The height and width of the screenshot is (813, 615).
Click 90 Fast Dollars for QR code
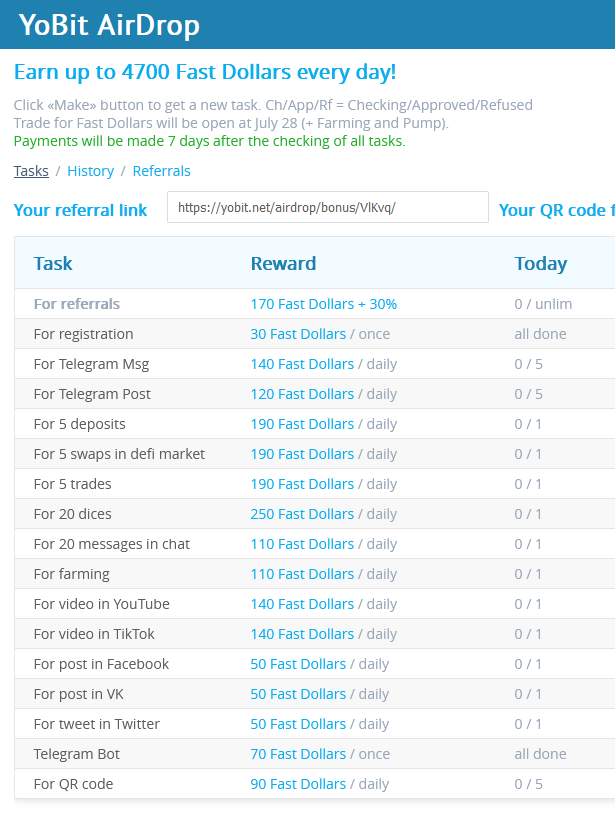pyautogui.click(x=298, y=784)
